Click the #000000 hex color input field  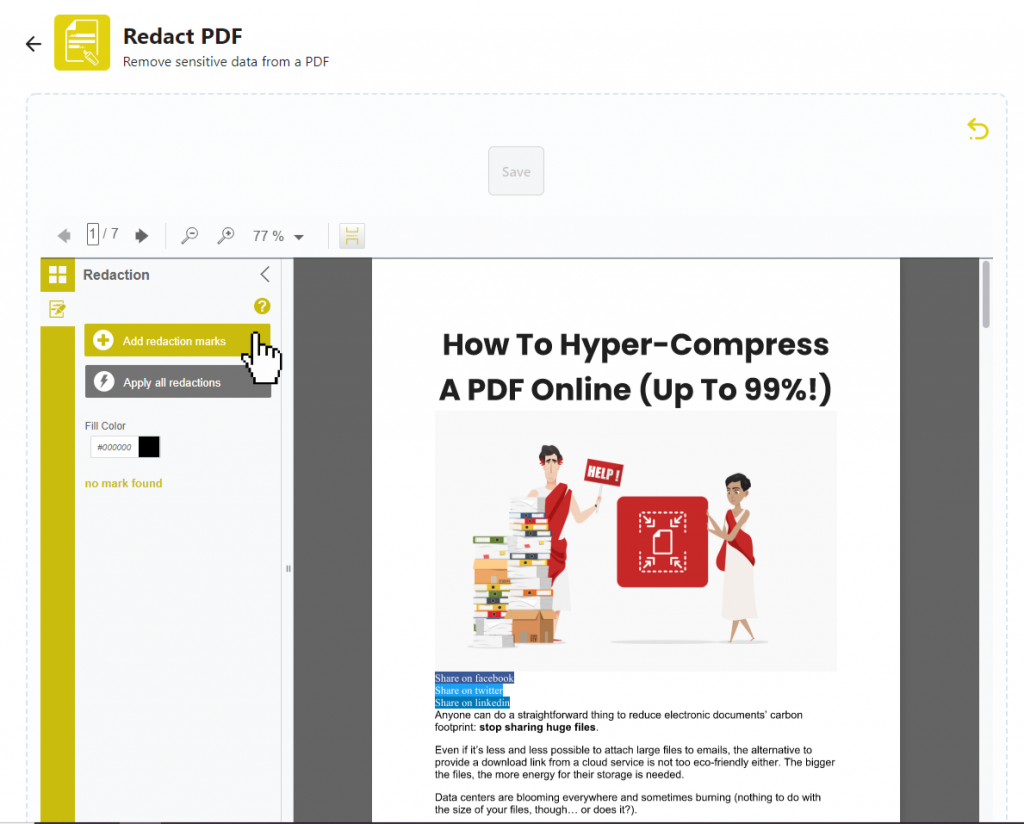tap(113, 447)
